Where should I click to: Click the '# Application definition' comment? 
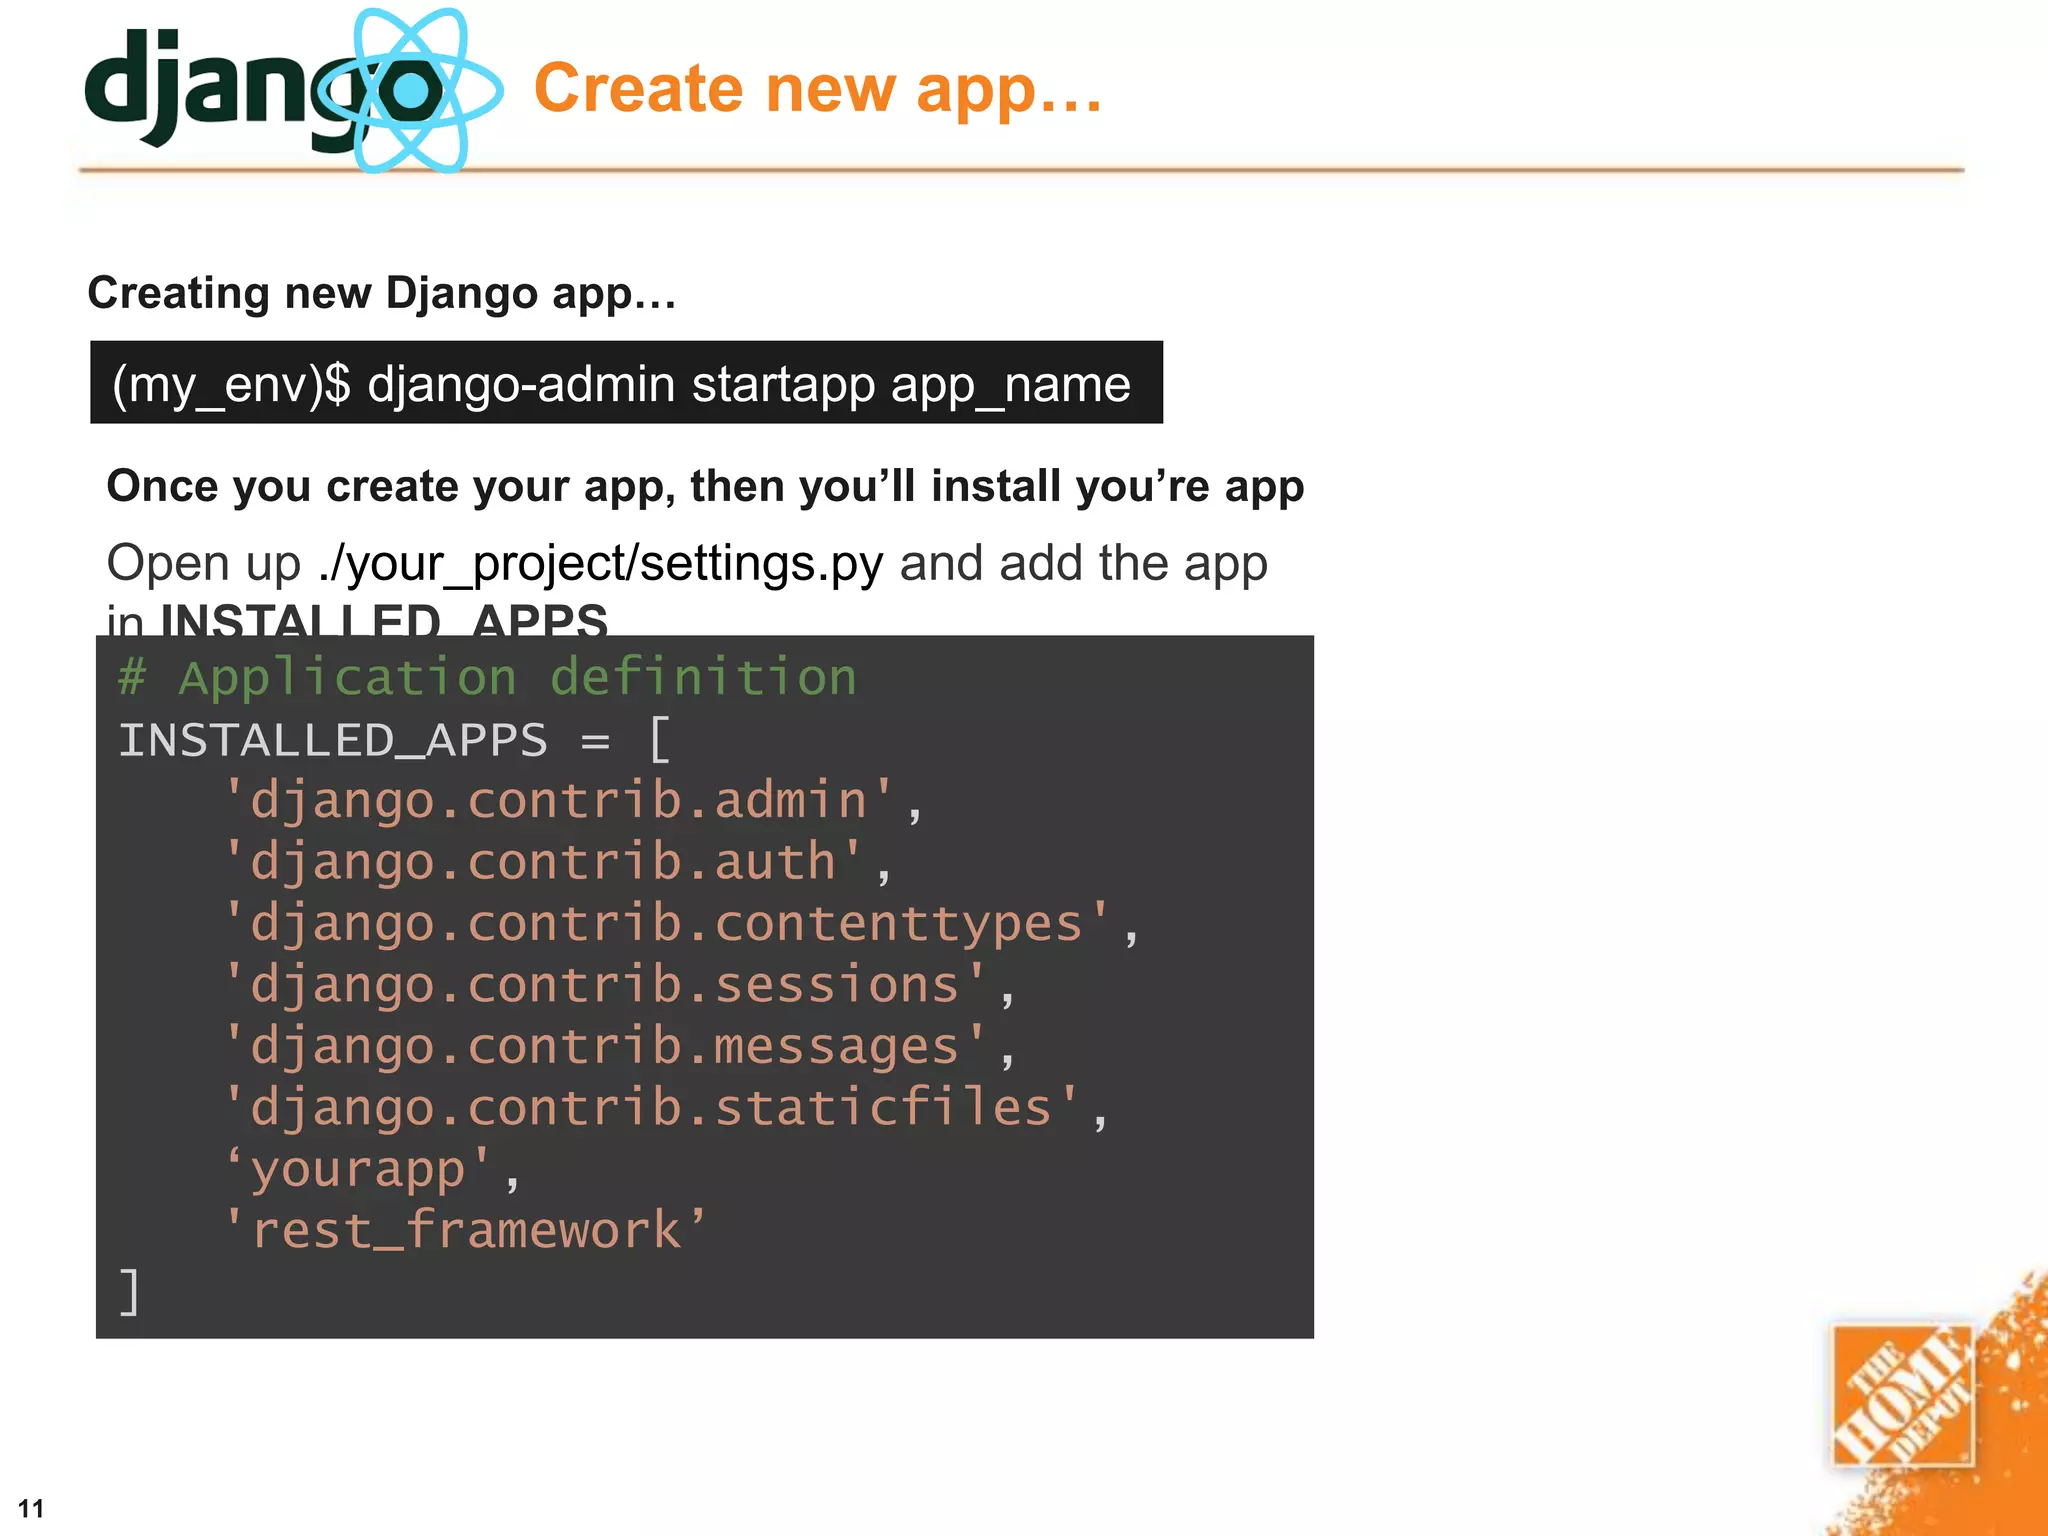click(487, 678)
